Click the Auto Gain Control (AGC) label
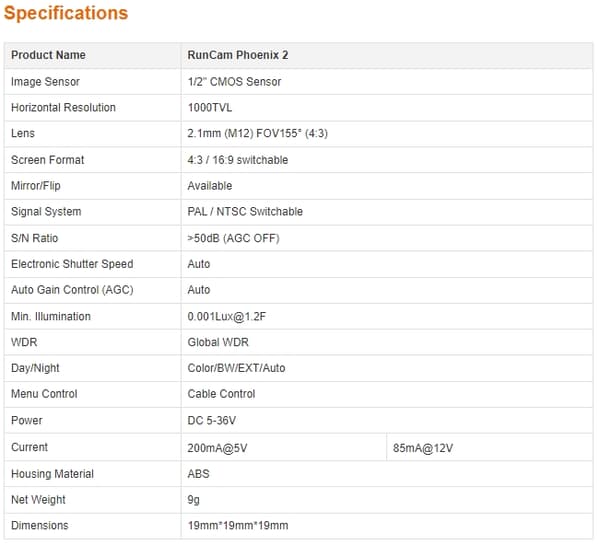The width and height of the screenshot is (600, 545). (x=72, y=290)
